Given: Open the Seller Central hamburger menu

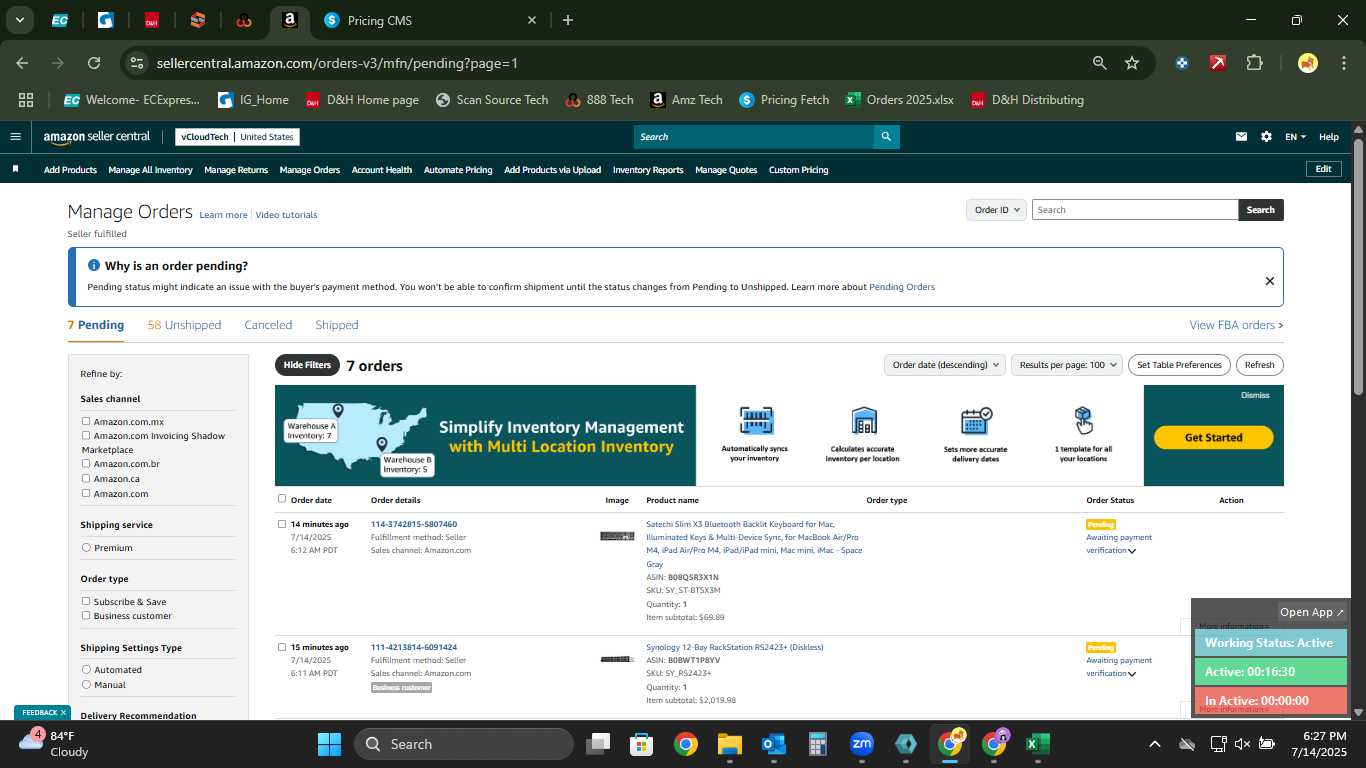Looking at the screenshot, I should [x=15, y=137].
